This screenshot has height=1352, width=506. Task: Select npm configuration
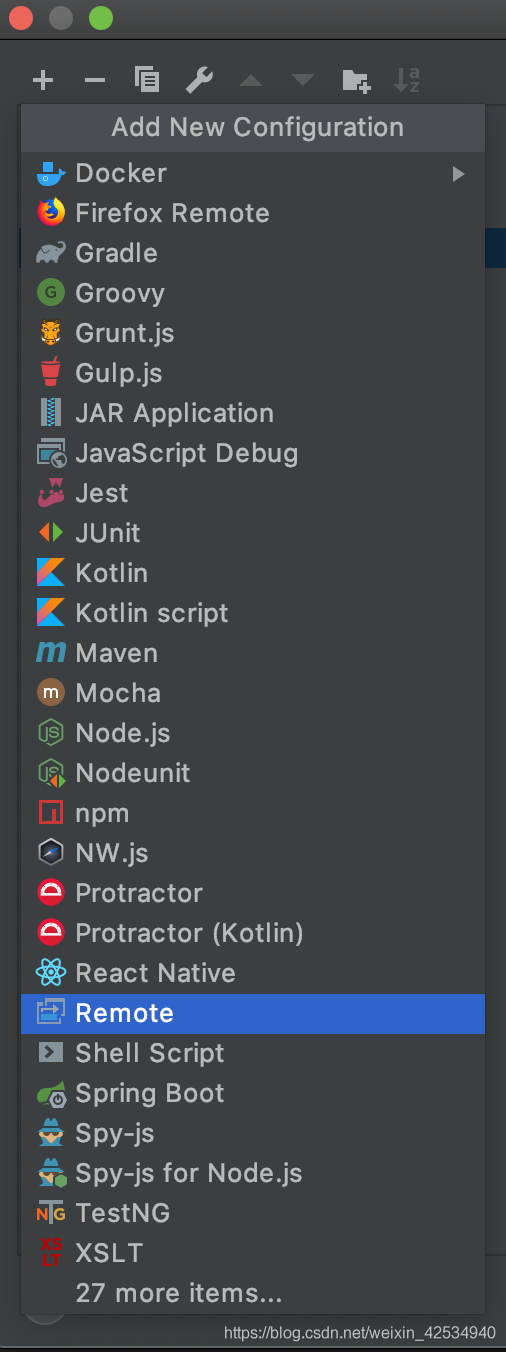click(x=253, y=813)
